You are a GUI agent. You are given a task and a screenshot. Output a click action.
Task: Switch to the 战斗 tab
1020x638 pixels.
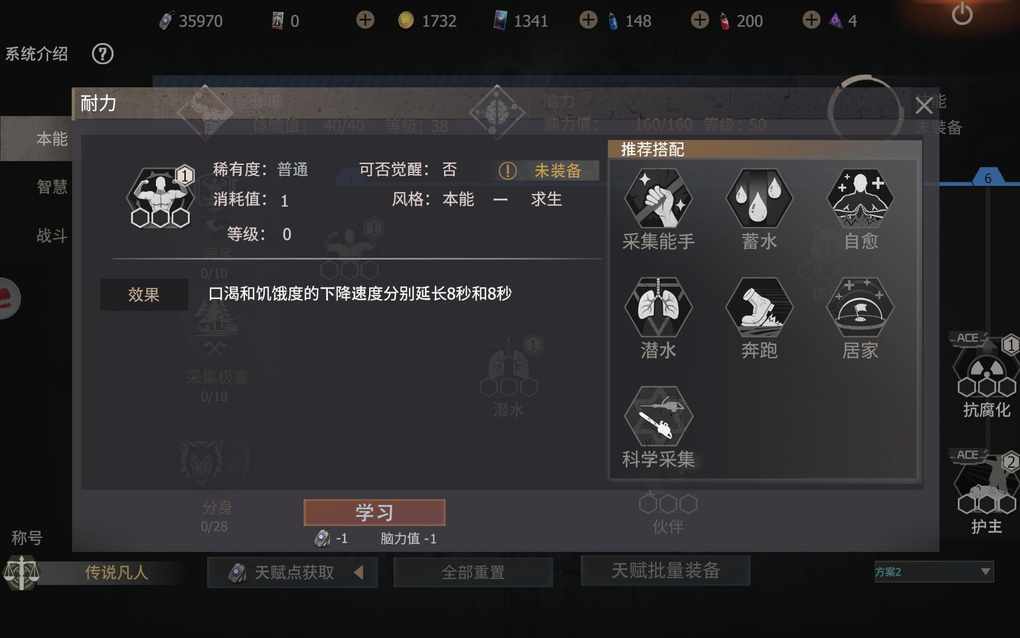[52, 235]
